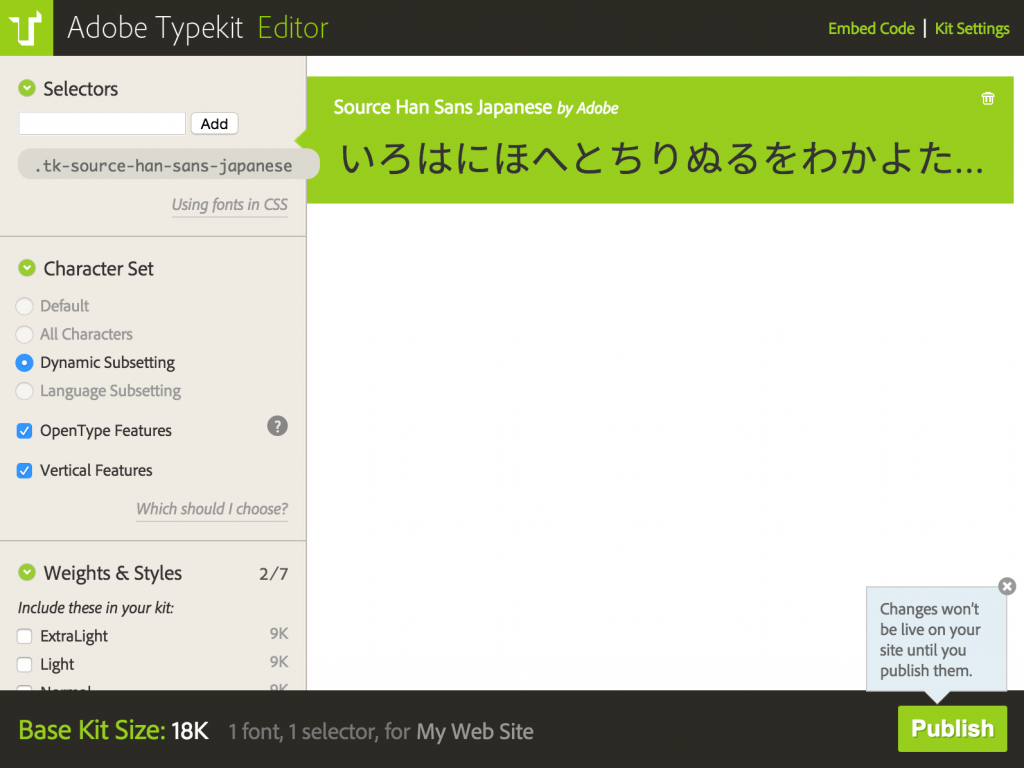Image resolution: width=1024 pixels, height=768 pixels.
Task: Choose the All Characters option
Action: pyautogui.click(x=23, y=334)
